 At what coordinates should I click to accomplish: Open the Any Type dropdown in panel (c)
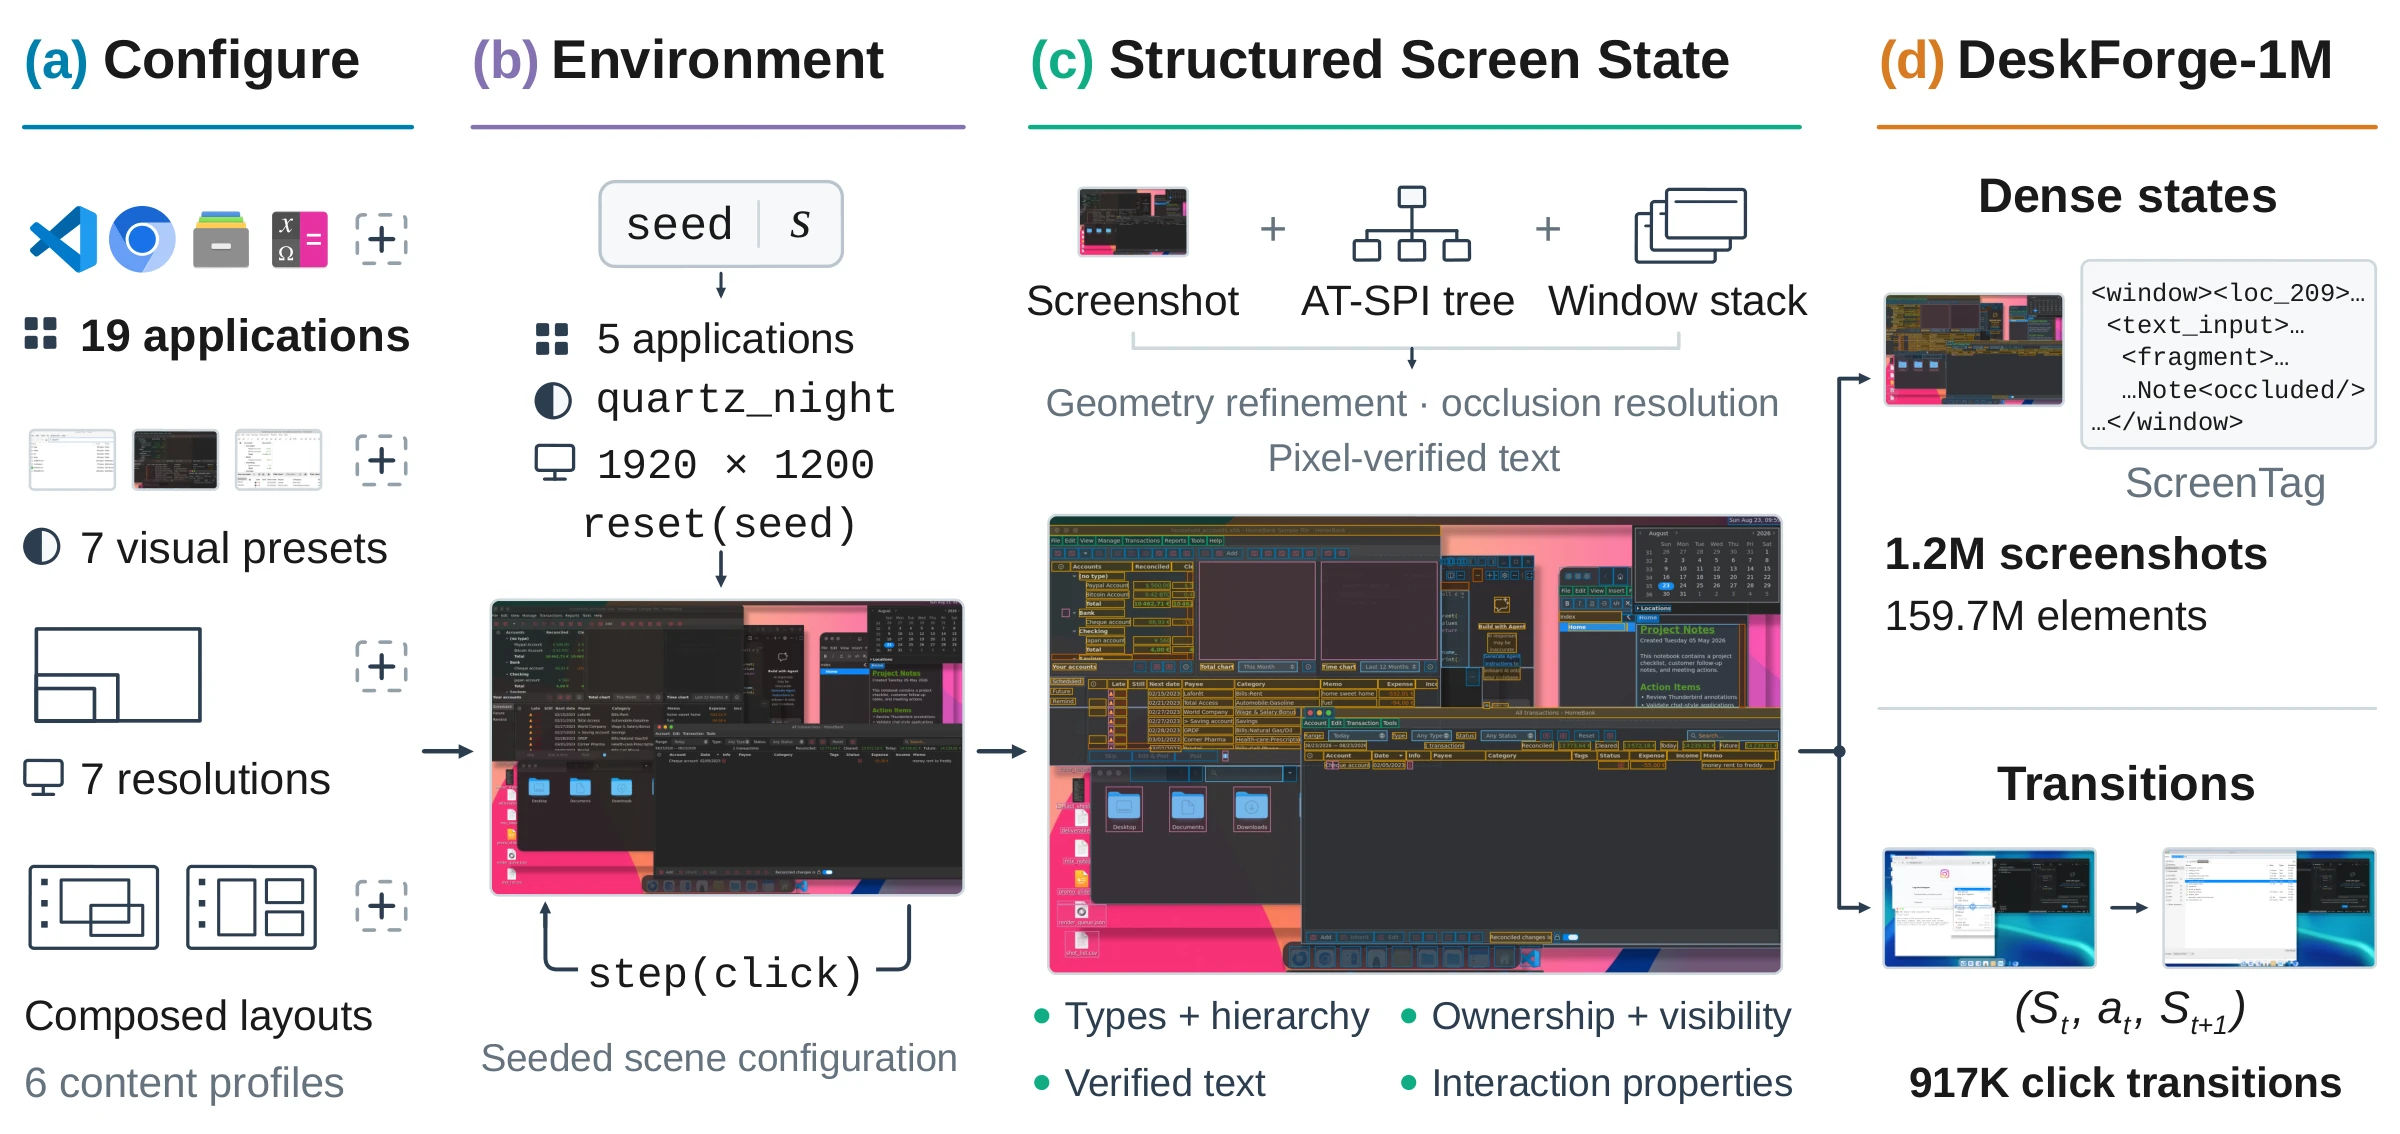[1431, 736]
